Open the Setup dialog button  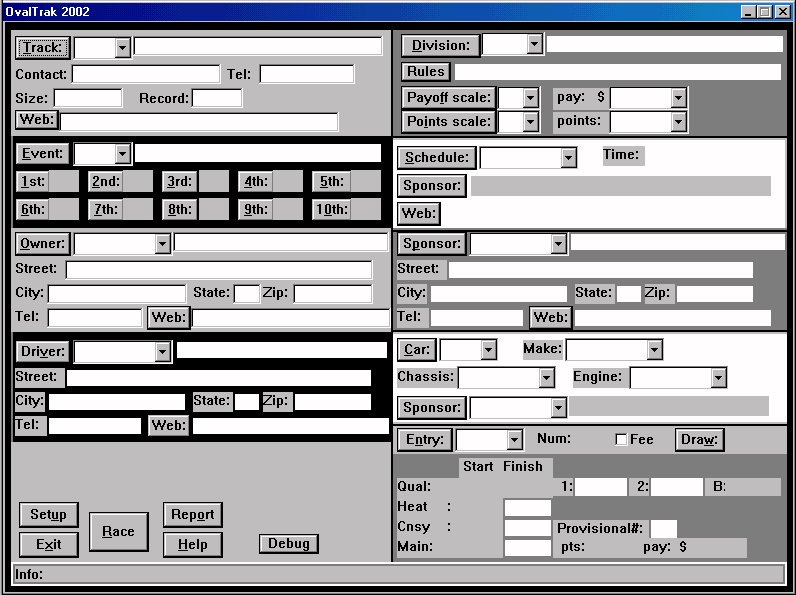pos(48,515)
